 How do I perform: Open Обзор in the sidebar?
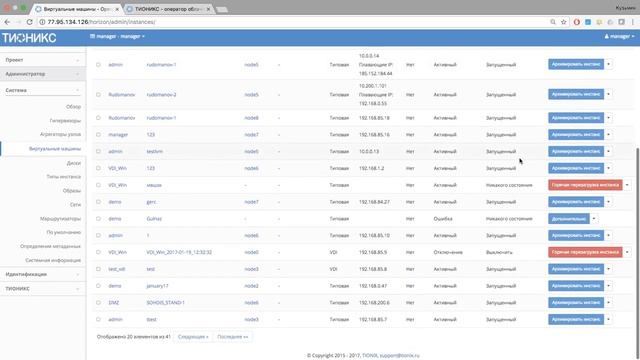coord(73,107)
